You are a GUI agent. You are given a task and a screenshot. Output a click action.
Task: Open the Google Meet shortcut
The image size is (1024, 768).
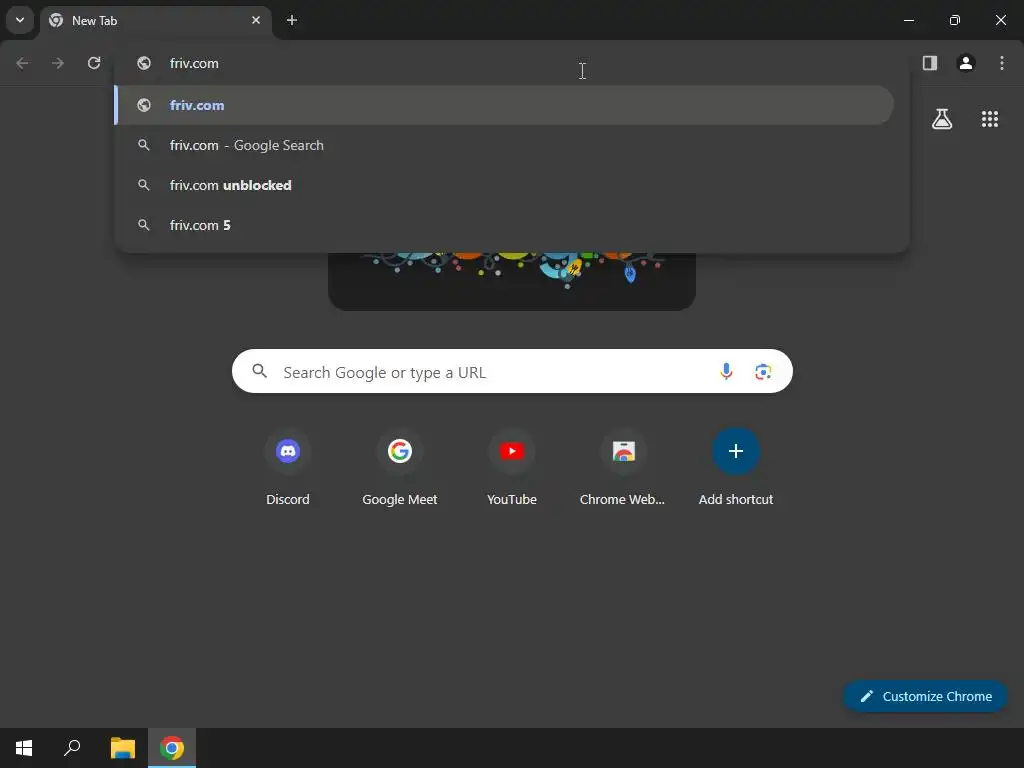coord(400,468)
